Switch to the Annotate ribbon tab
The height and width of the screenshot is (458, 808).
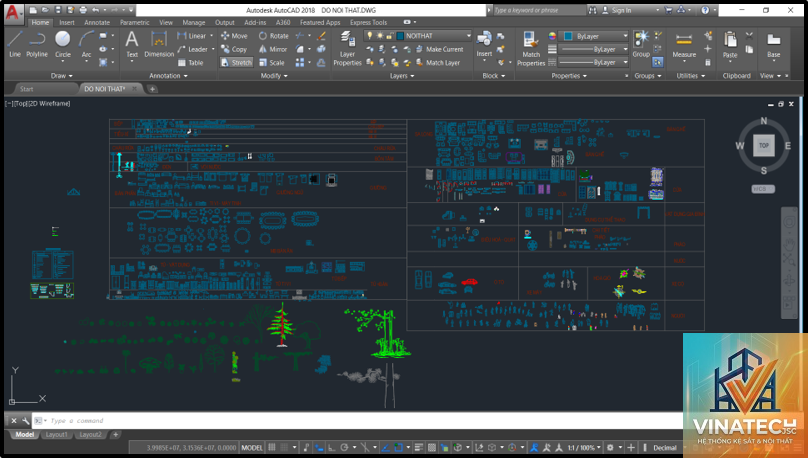pyautogui.click(x=97, y=23)
